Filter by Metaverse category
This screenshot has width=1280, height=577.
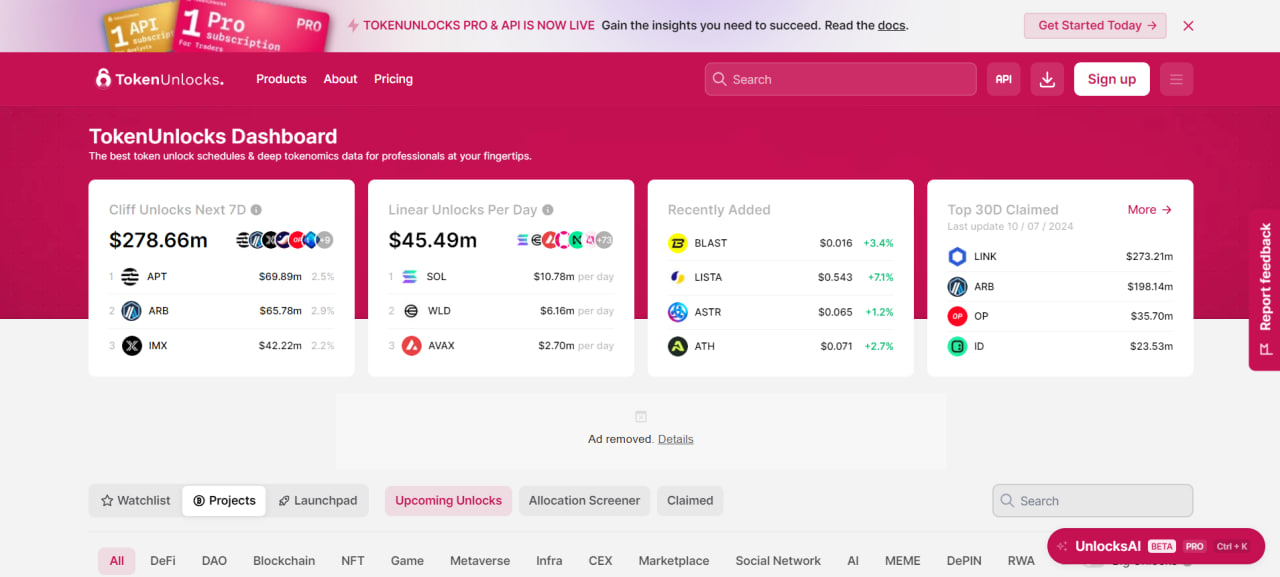480,561
